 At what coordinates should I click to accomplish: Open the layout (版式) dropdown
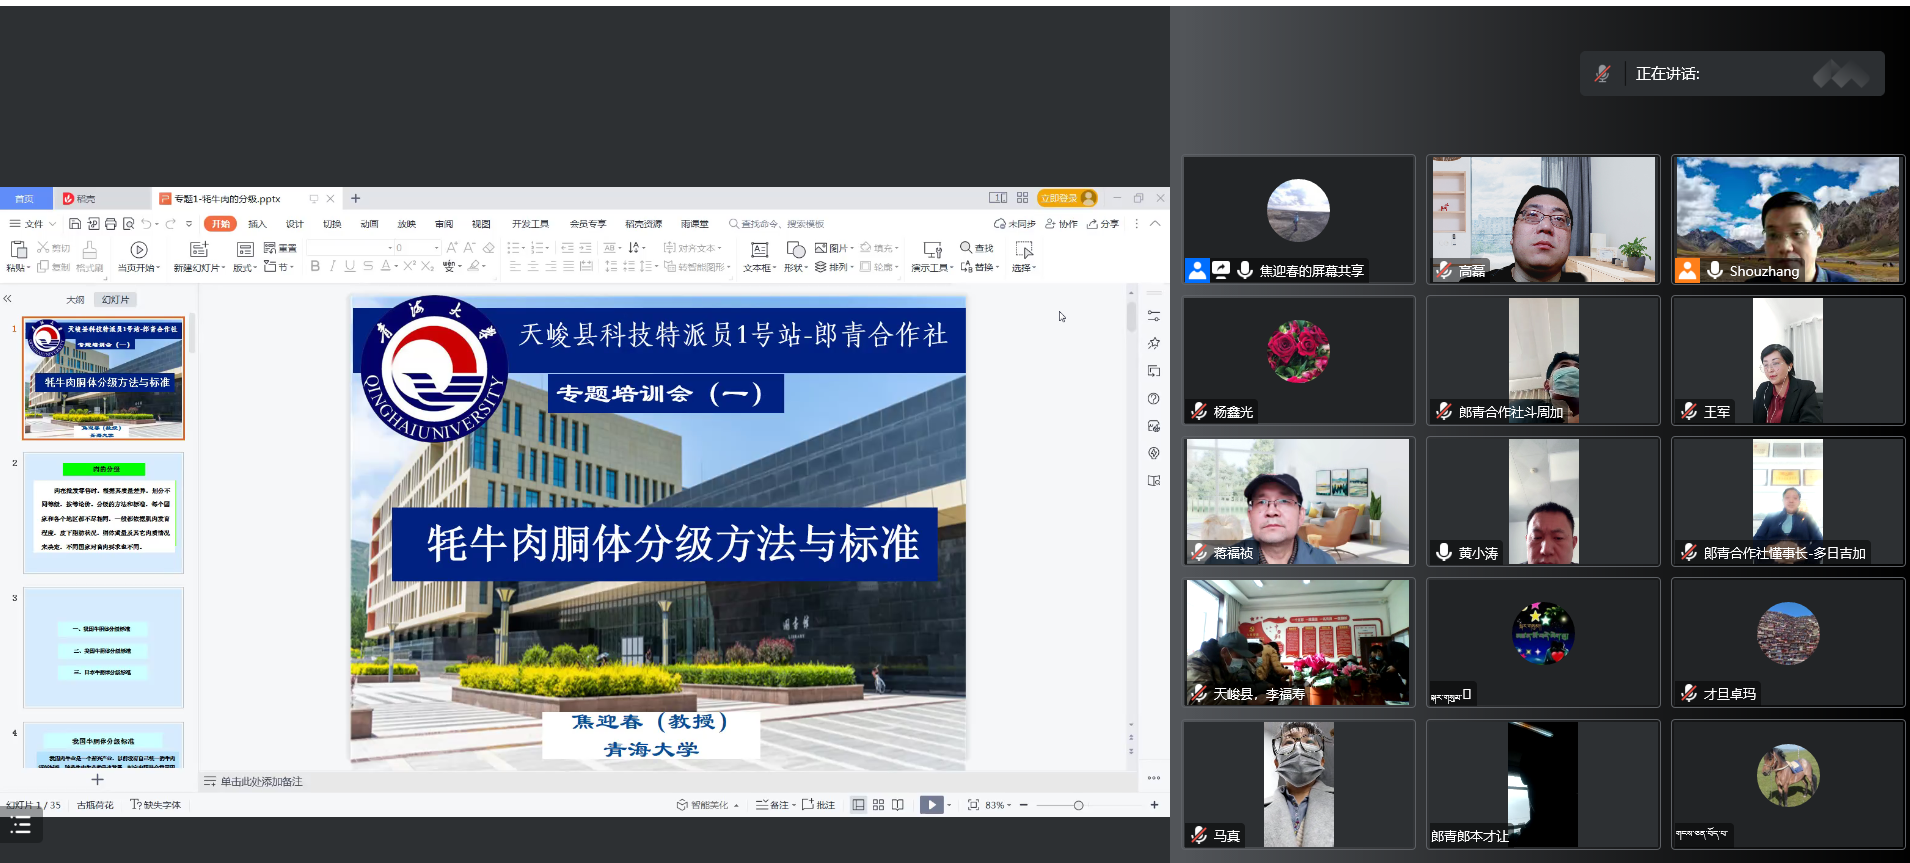[x=245, y=267]
